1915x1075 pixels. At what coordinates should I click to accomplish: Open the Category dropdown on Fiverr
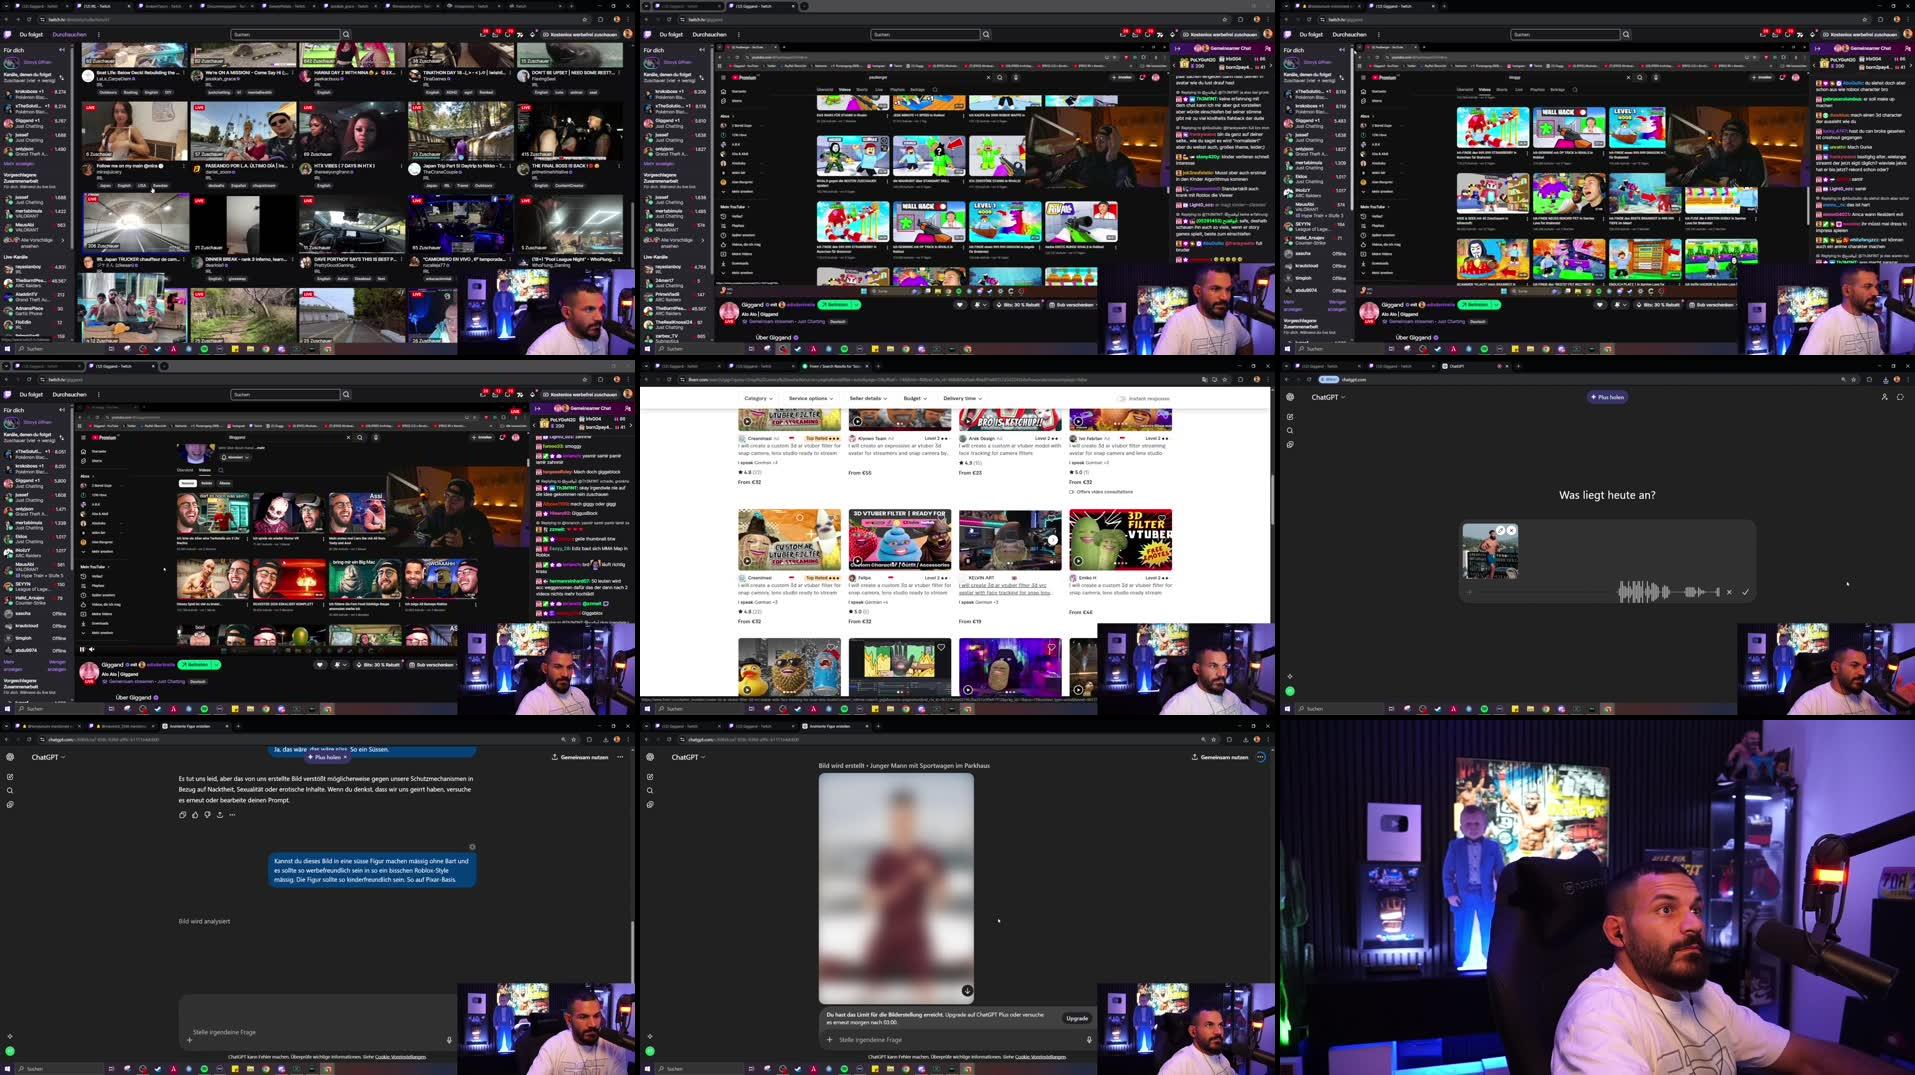759,398
